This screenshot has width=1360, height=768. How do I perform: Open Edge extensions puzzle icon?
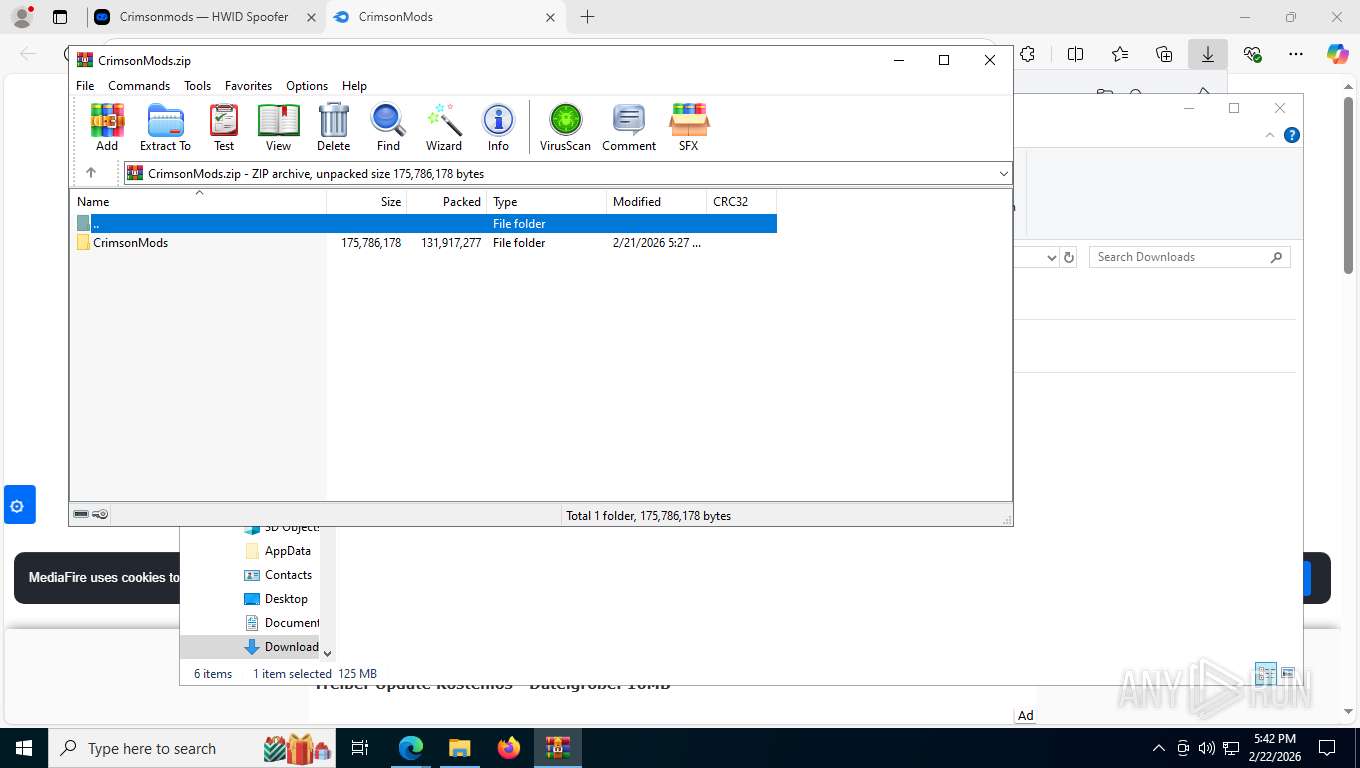coord(1027,54)
